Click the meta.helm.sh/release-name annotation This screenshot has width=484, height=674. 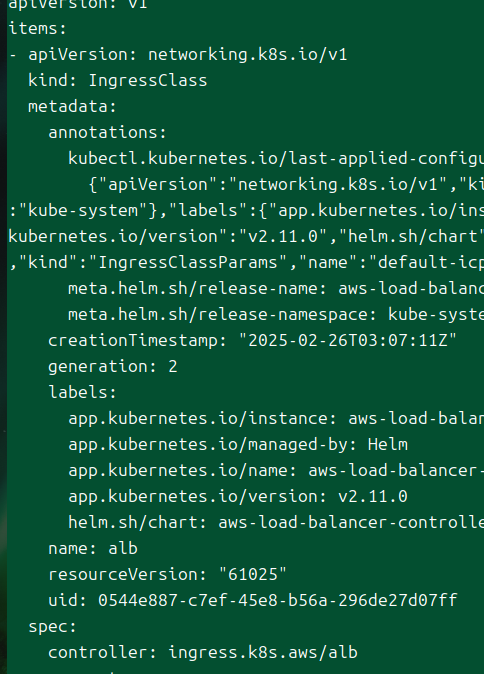point(276,288)
